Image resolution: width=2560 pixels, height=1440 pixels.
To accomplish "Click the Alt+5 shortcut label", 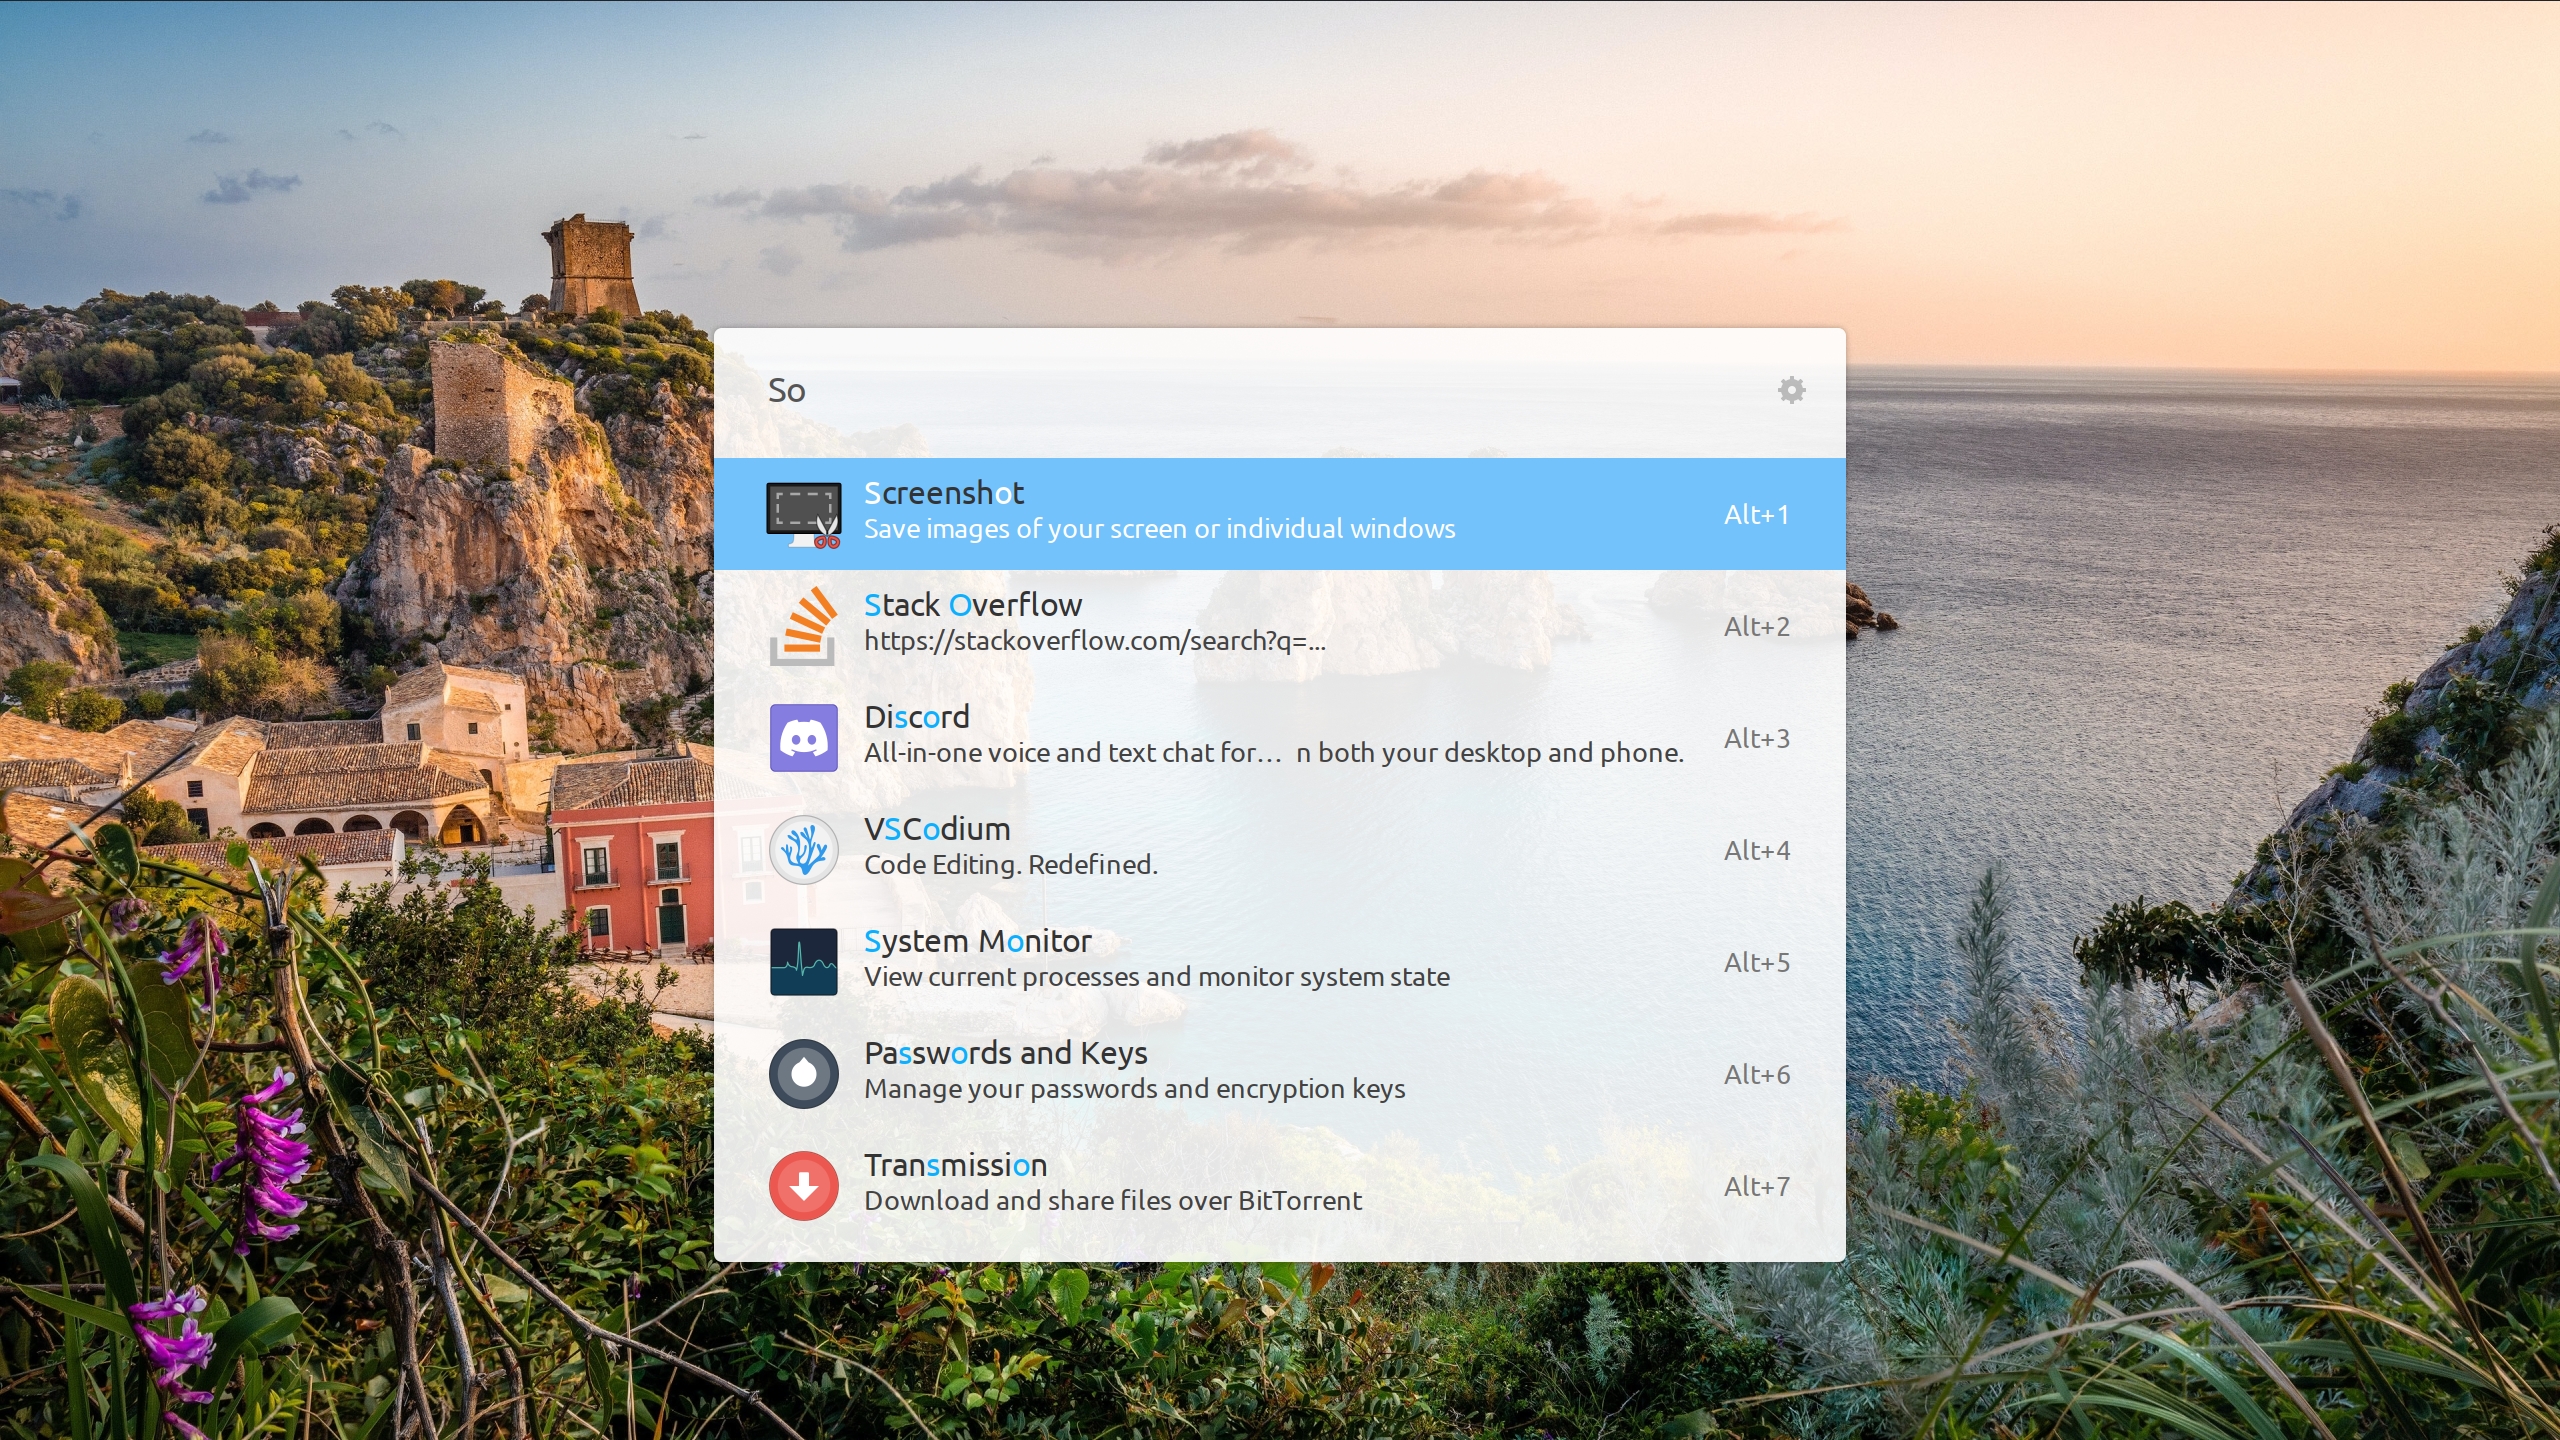I will pyautogui.click(x=1757, y=962).
